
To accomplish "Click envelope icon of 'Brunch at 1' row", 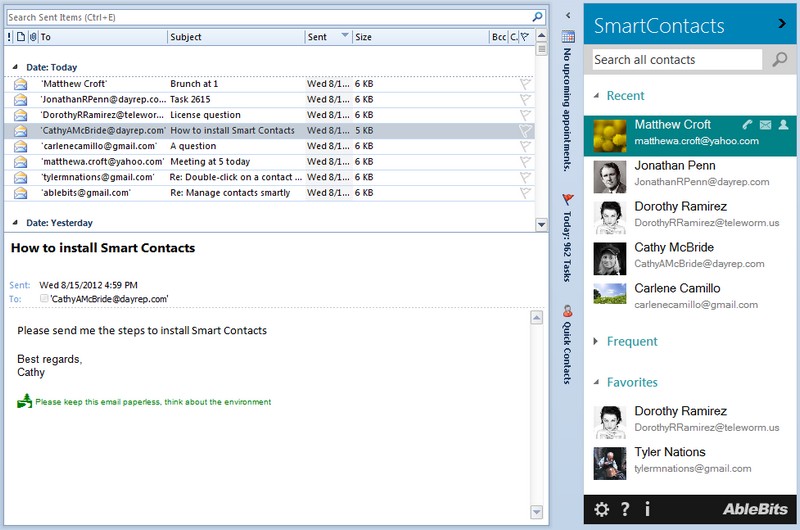I will tap(20, 84).
